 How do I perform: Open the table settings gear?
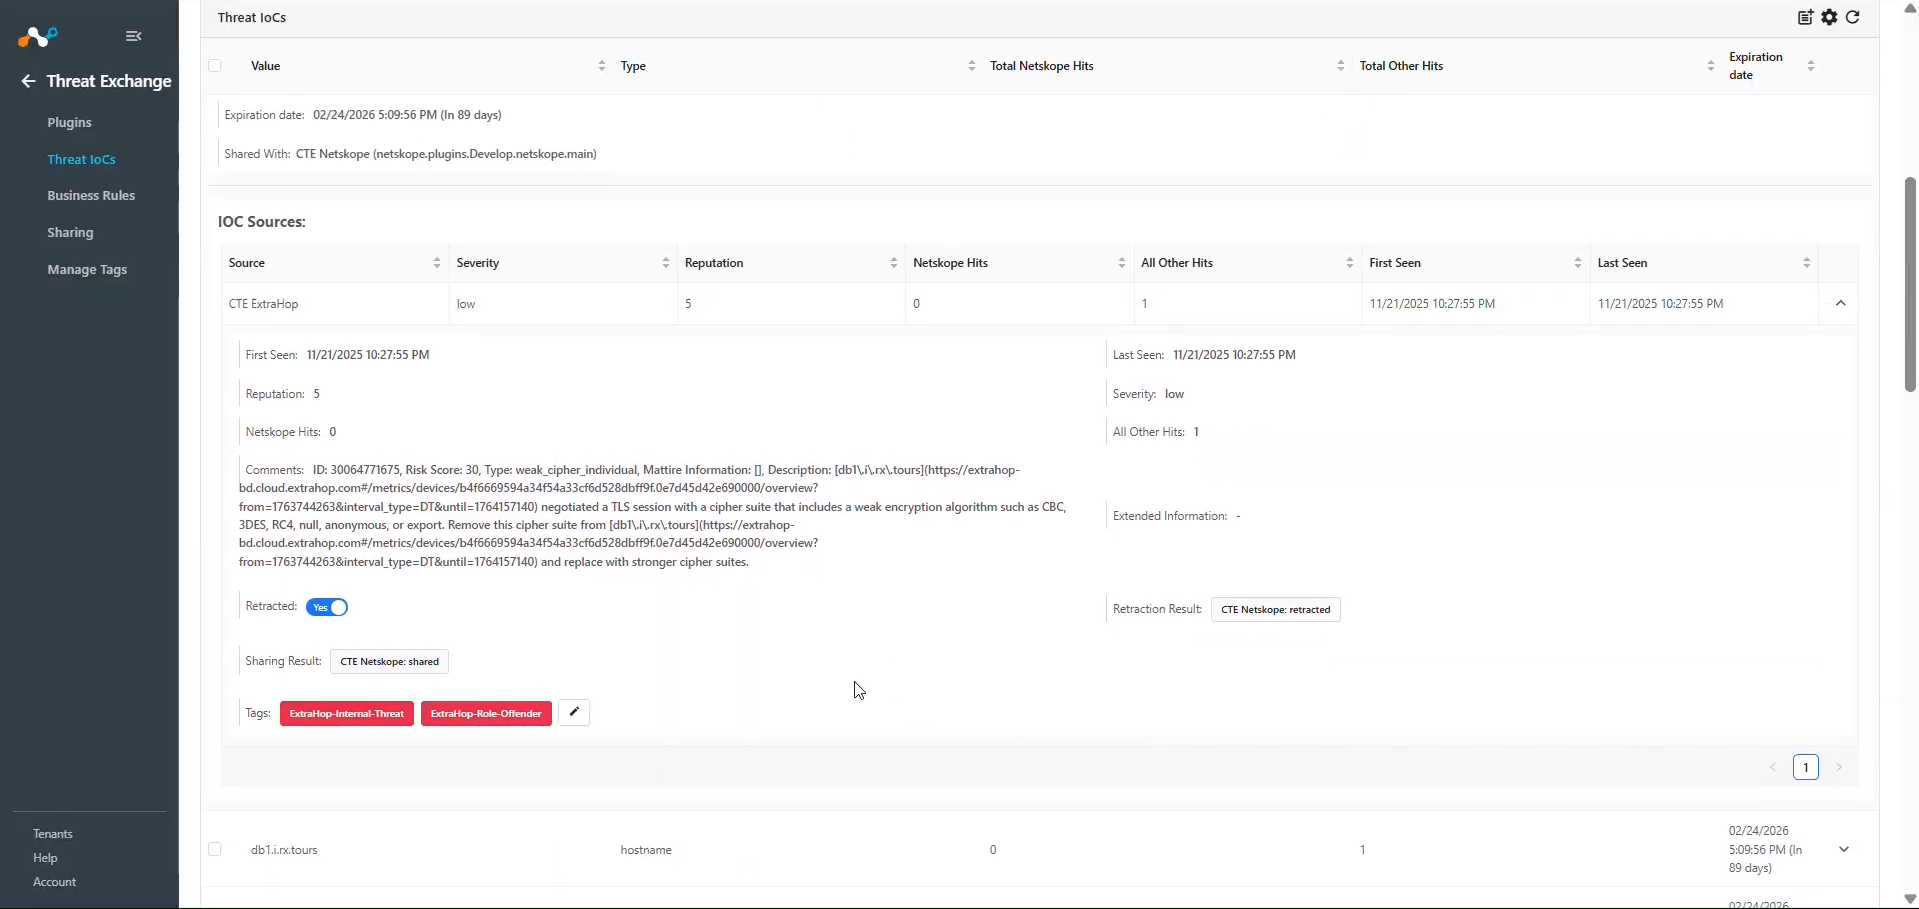(1830, 17)
